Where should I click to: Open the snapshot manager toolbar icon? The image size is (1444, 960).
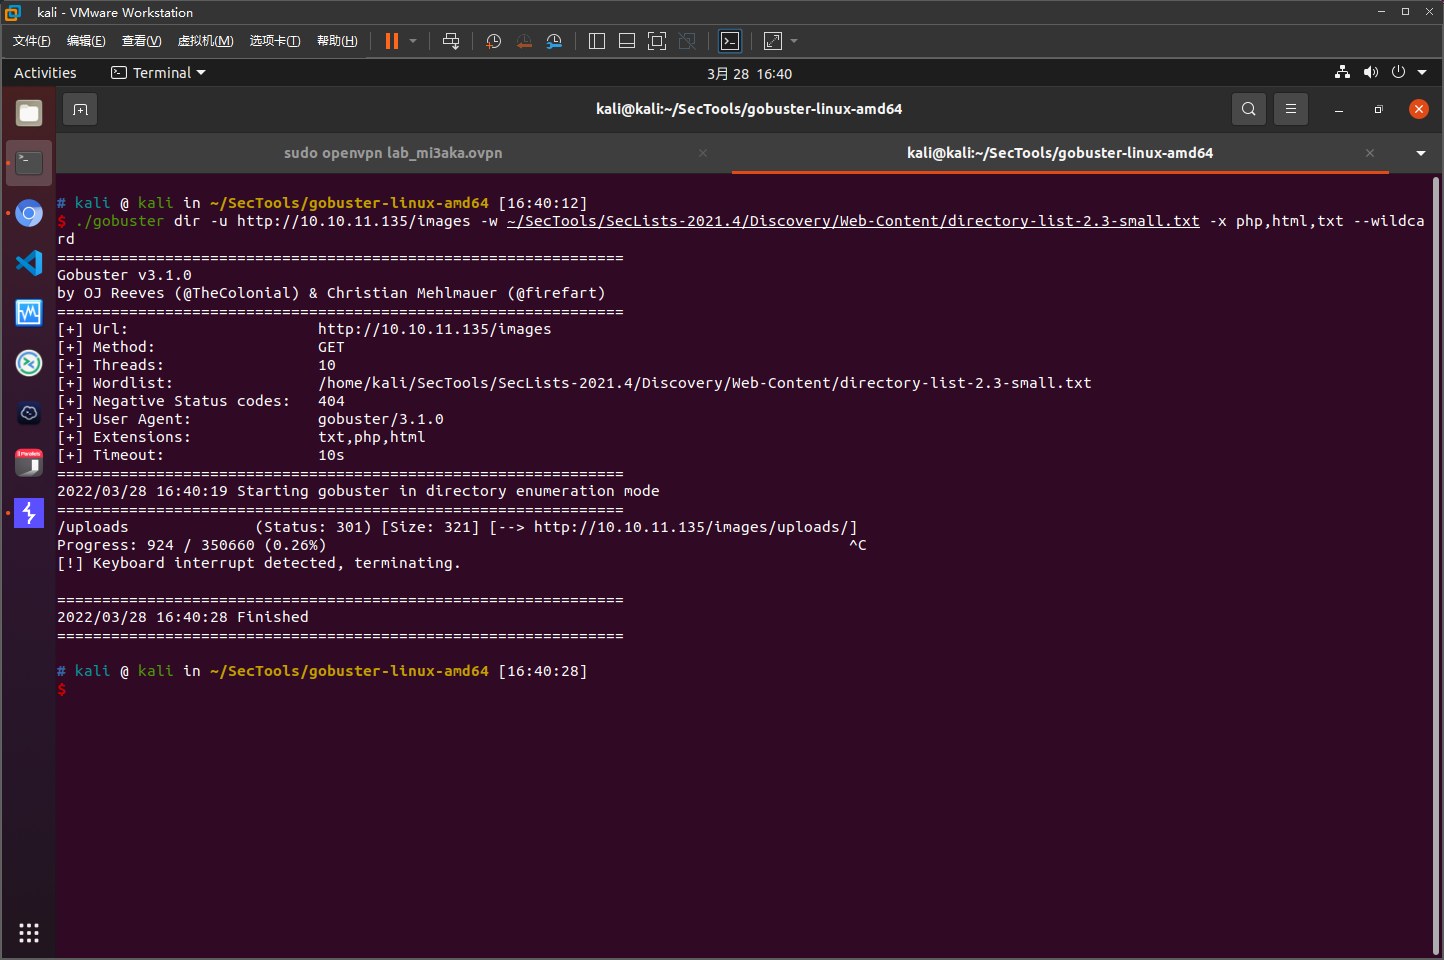tap(554, 41)
